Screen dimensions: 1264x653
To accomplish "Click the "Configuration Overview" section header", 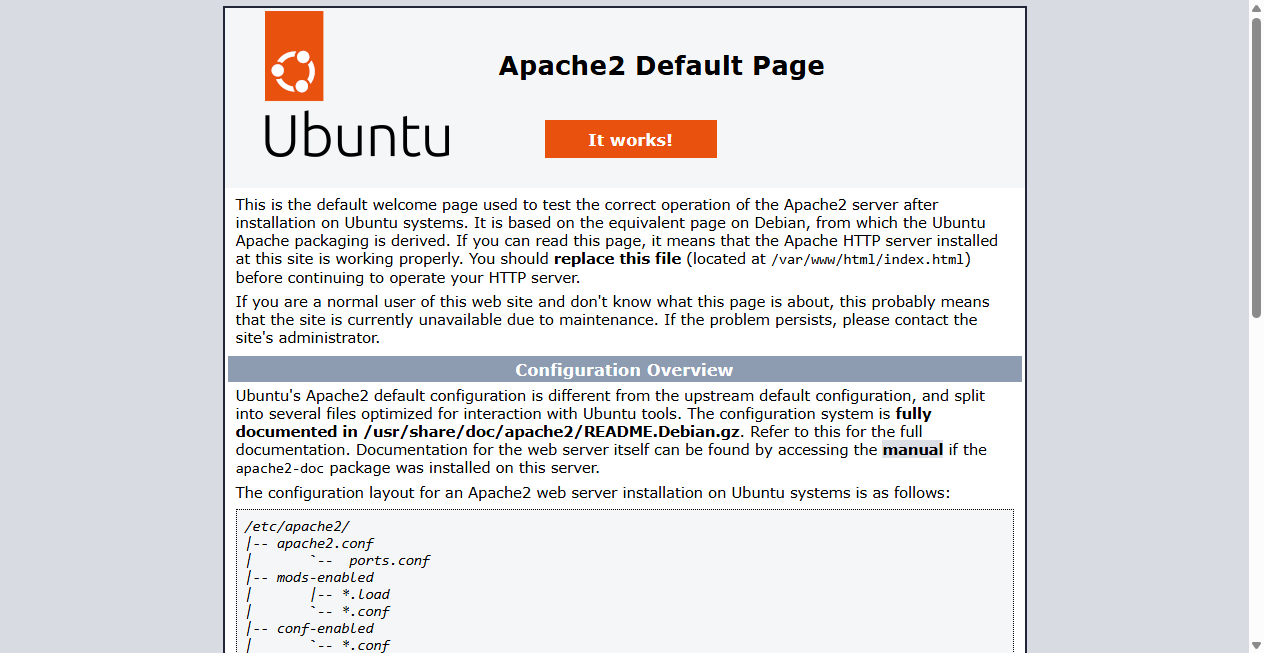I will 625,370.
